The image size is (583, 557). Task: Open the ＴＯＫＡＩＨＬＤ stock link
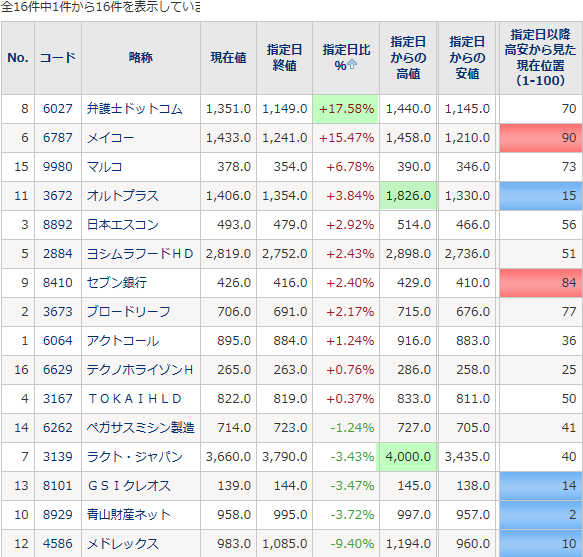135,399
